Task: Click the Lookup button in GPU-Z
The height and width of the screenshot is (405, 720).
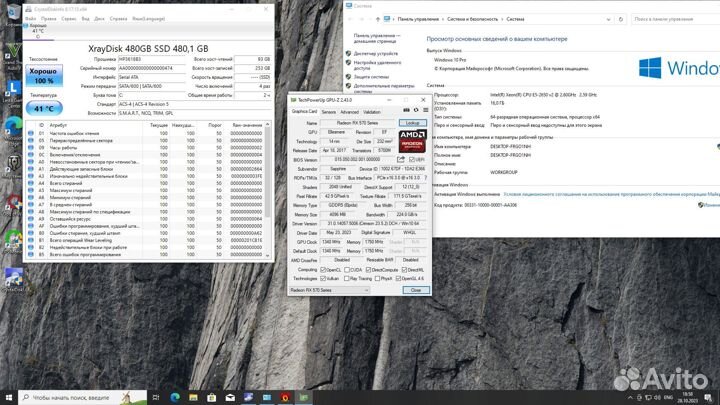Action: click(x=412, y=123)
